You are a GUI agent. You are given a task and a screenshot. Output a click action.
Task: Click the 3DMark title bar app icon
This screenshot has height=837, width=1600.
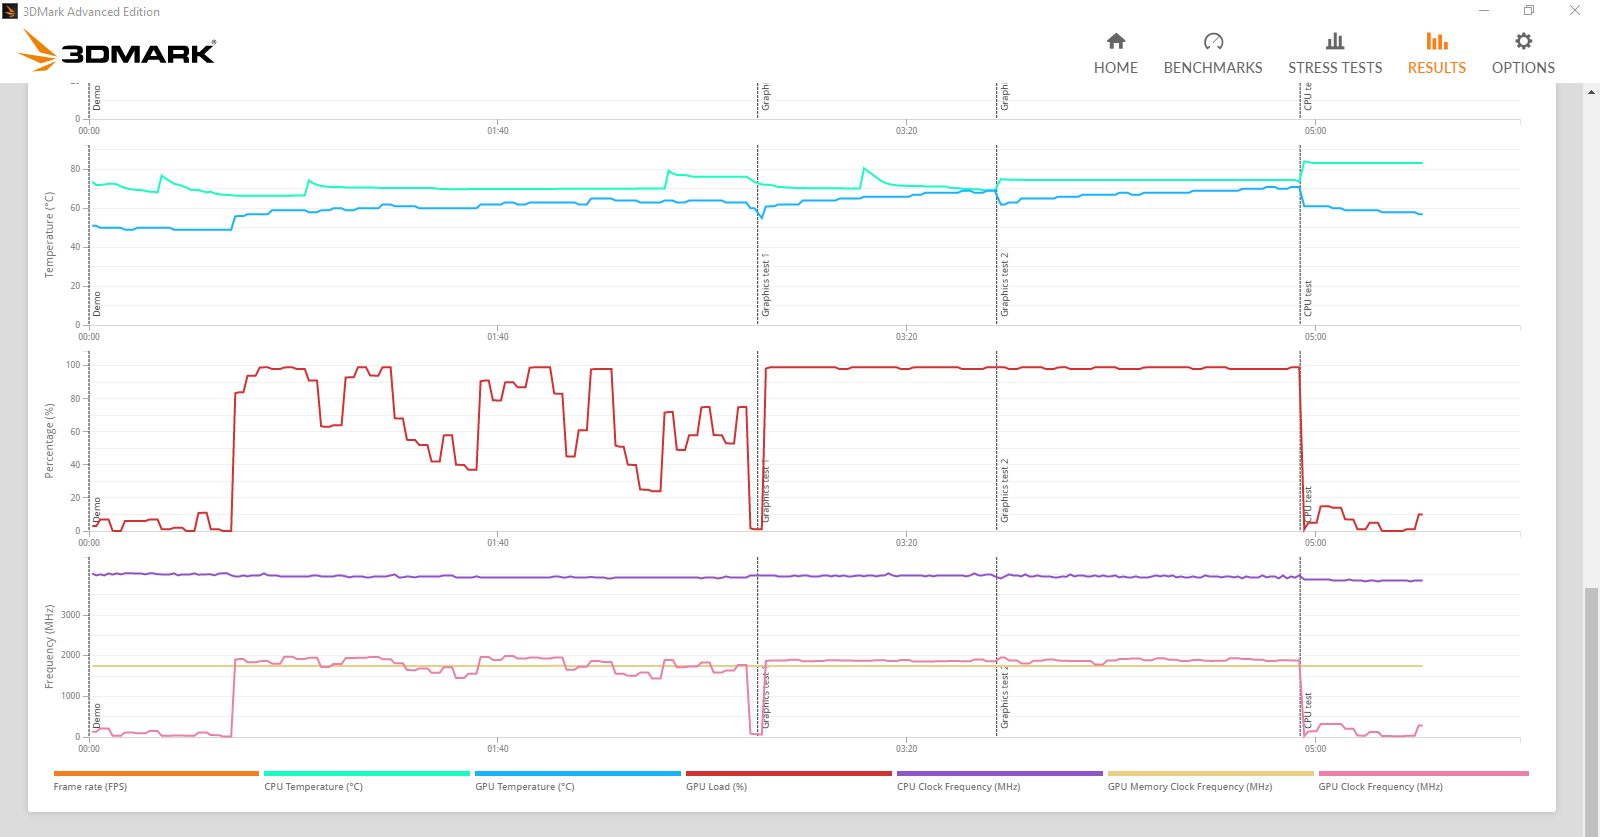click(10, 11)
